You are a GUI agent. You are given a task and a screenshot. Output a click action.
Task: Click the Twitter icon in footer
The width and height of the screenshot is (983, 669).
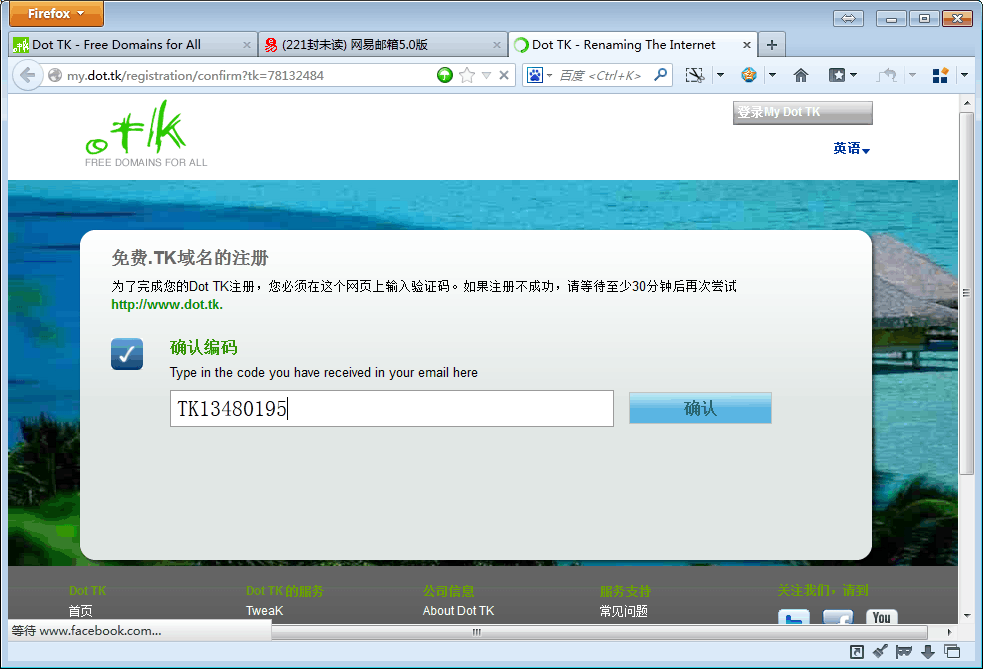coord(794,618)
